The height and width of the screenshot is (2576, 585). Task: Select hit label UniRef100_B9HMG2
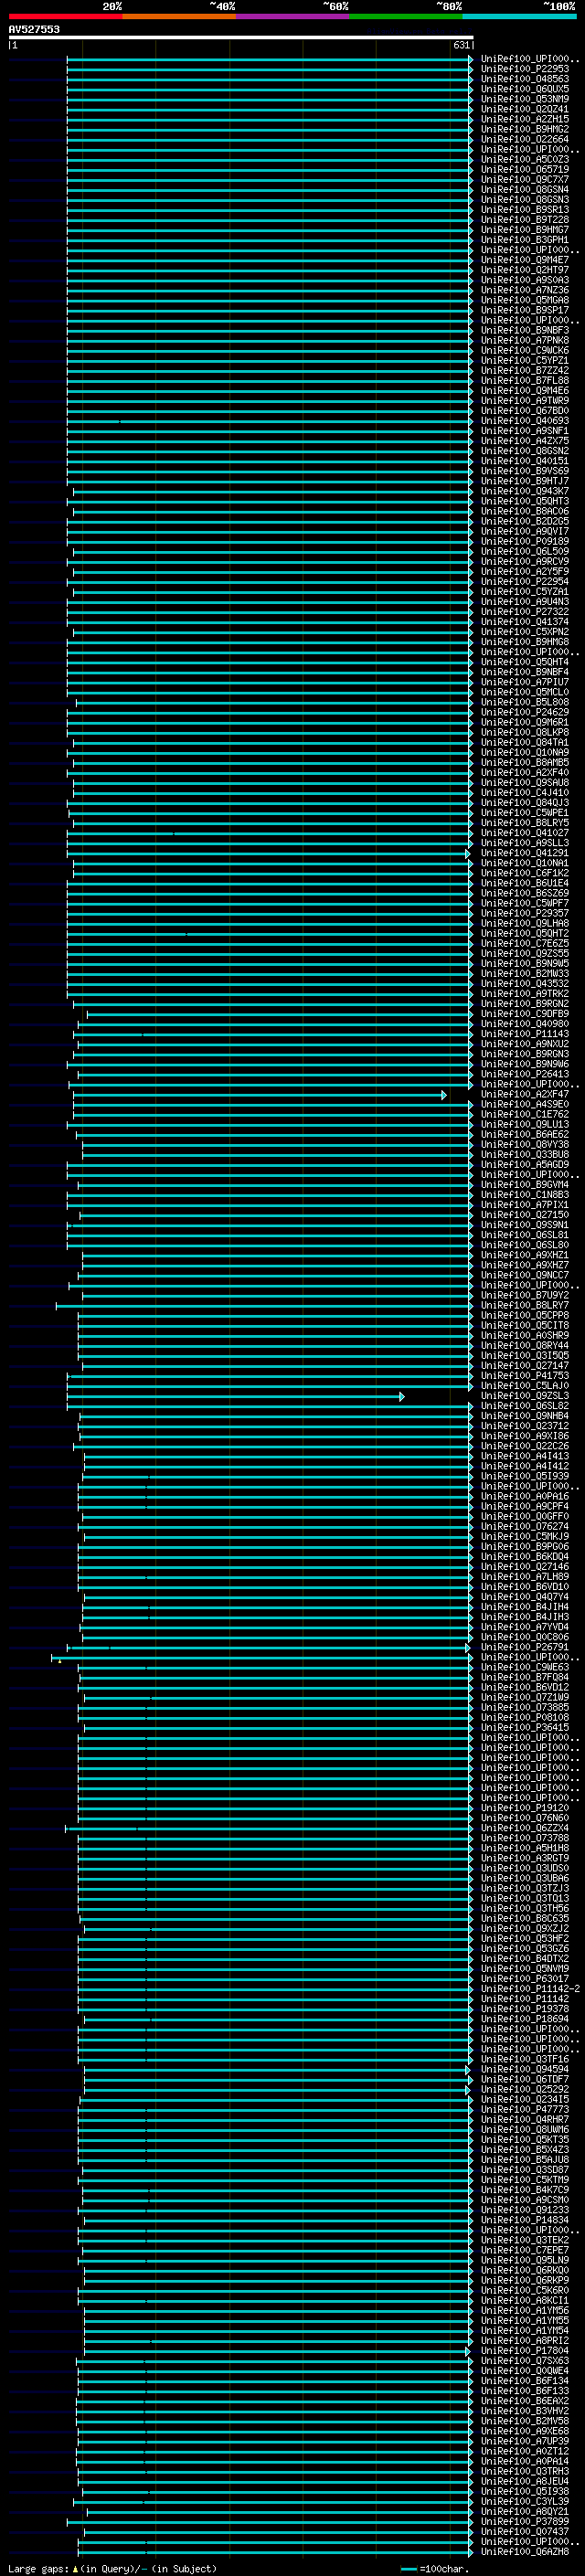click(525, 129)
